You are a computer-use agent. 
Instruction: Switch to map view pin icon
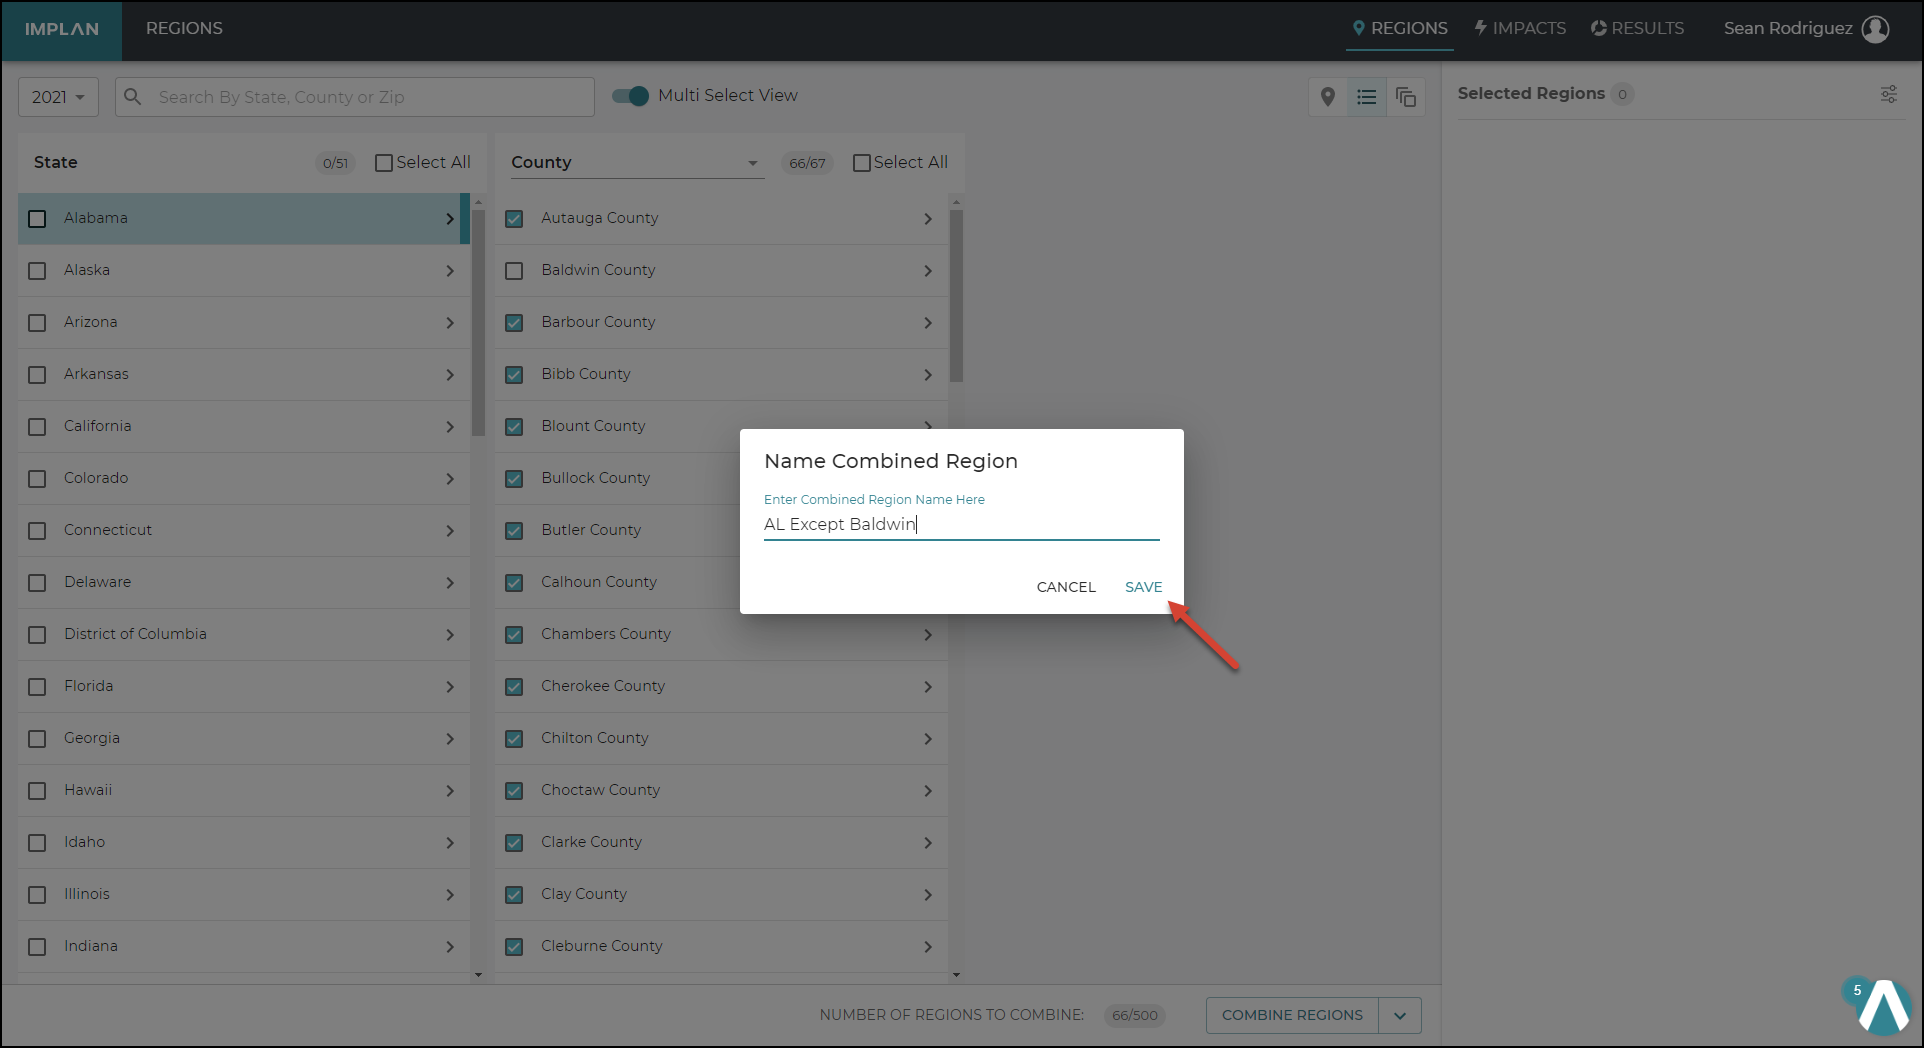pyautogui.click(x=1327, y=97)
